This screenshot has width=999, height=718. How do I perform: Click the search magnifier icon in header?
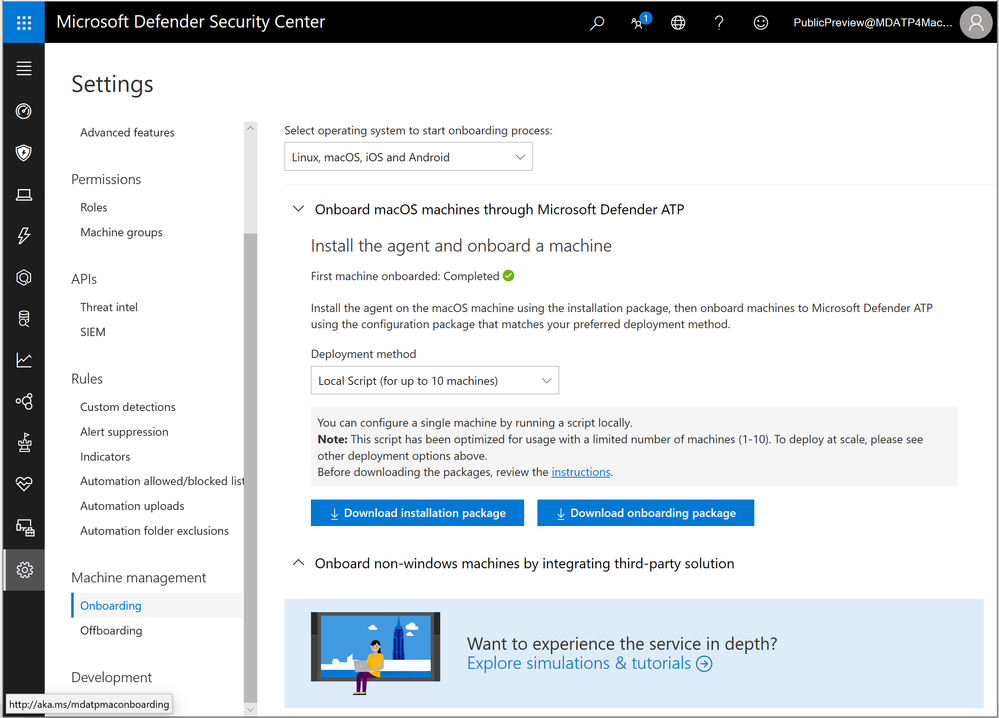point(597,23)
